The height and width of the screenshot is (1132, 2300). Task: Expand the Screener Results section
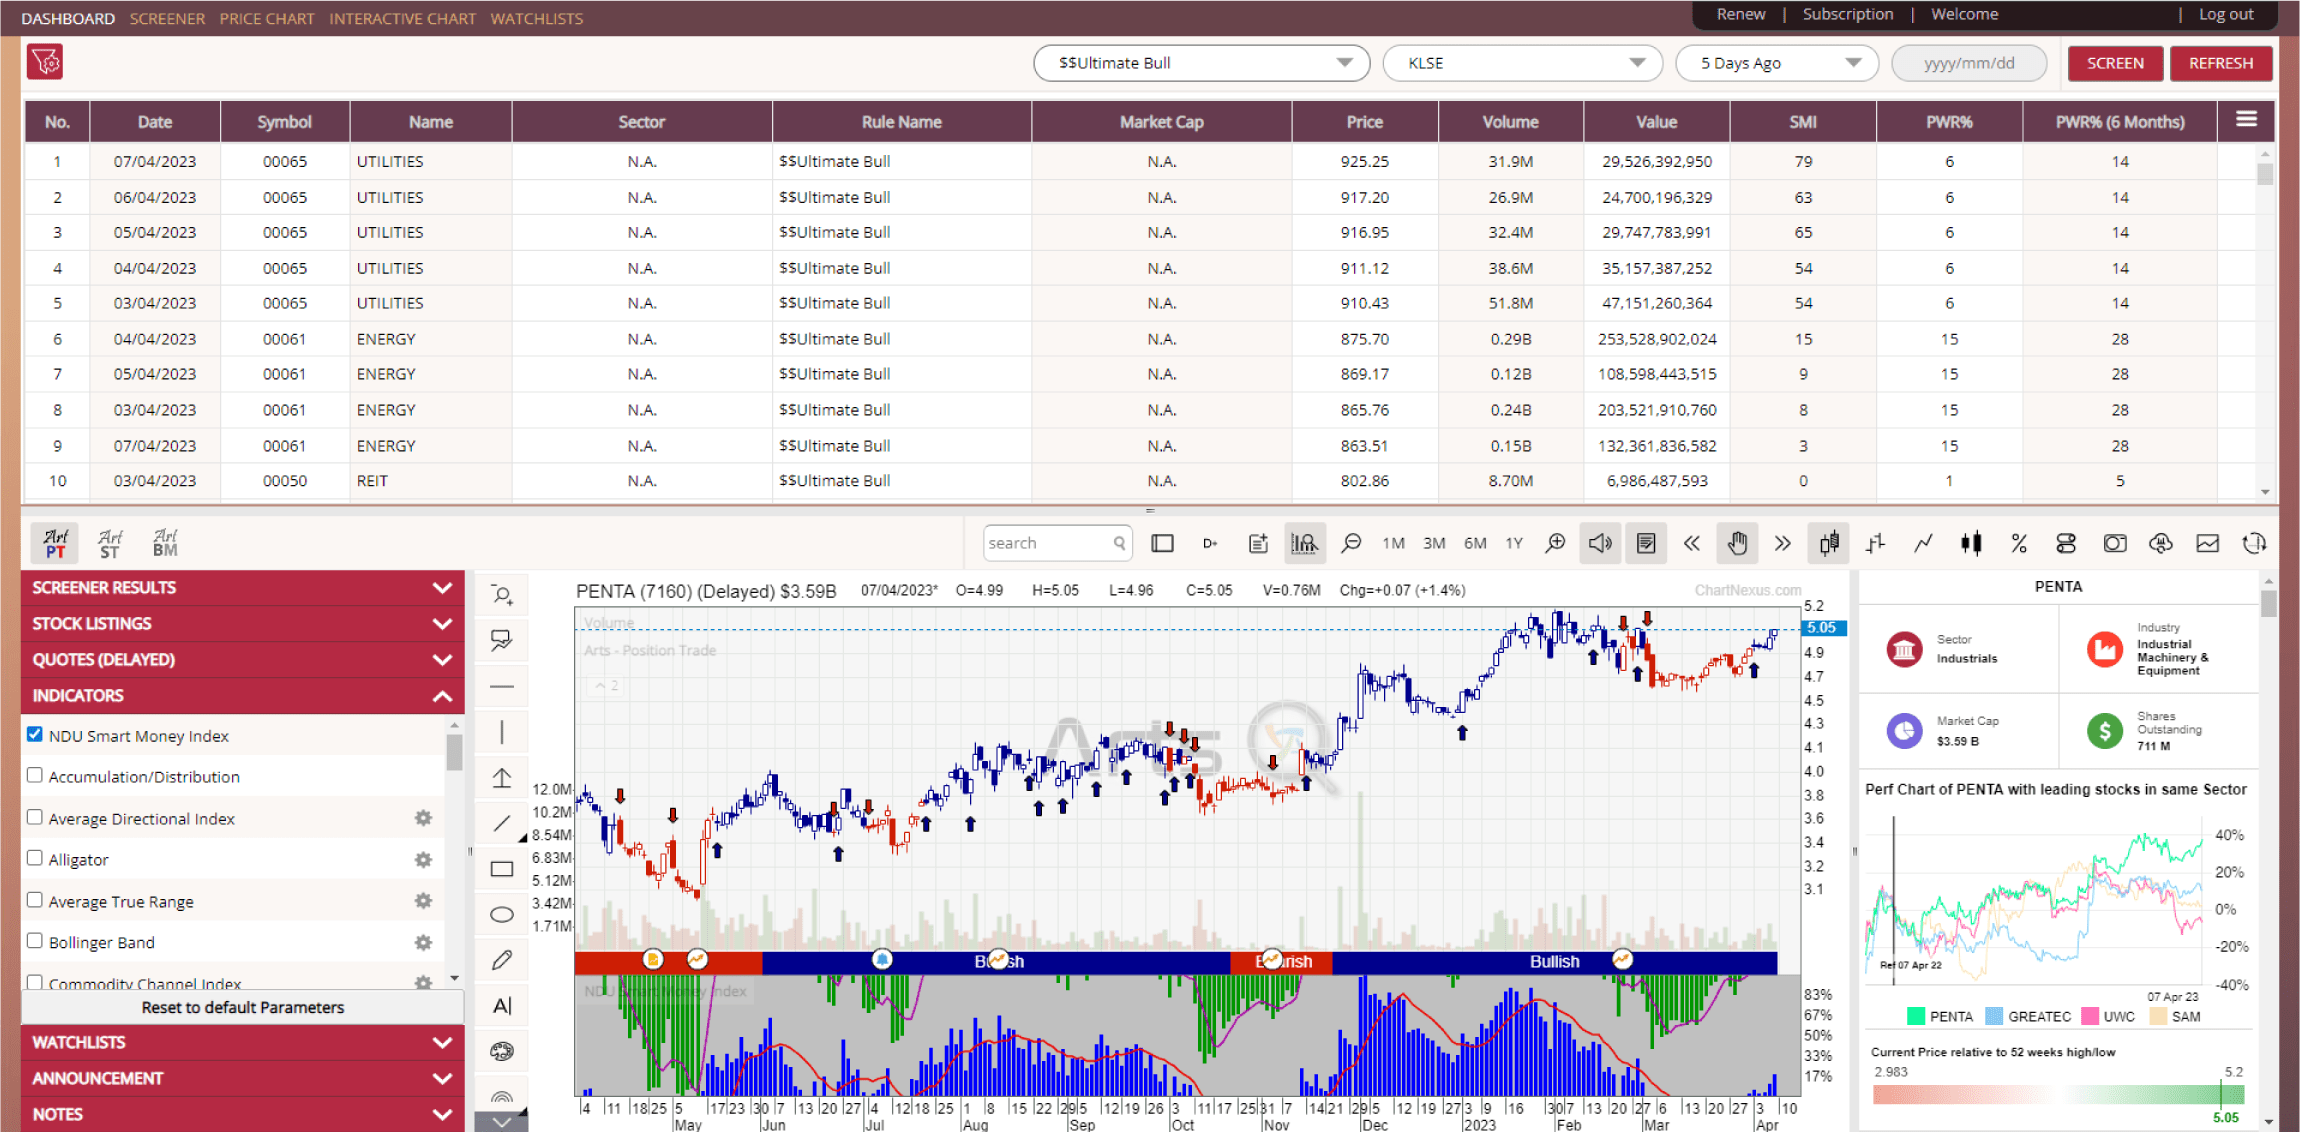coord(242,587)
